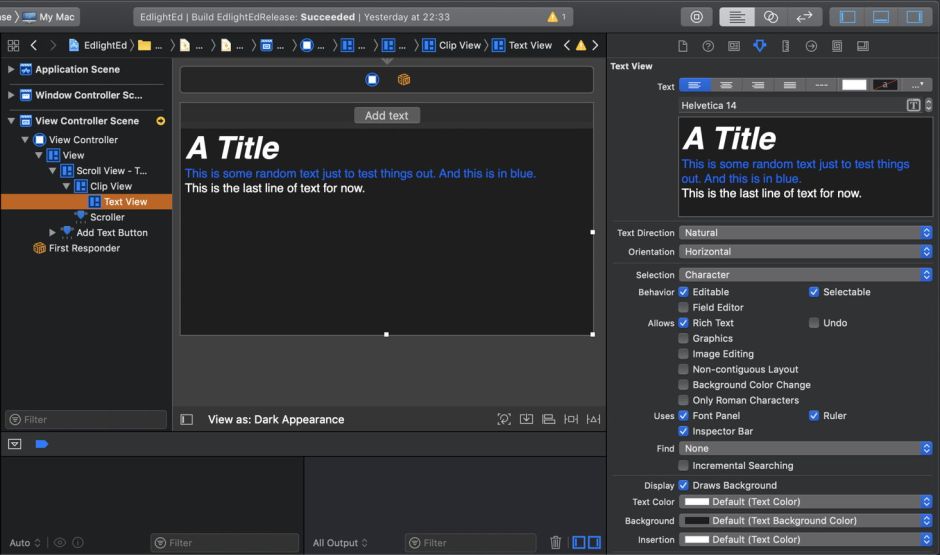The image size is (940, 555).
Task: Open the Quick Help inspector
Action: pos(708,46)
